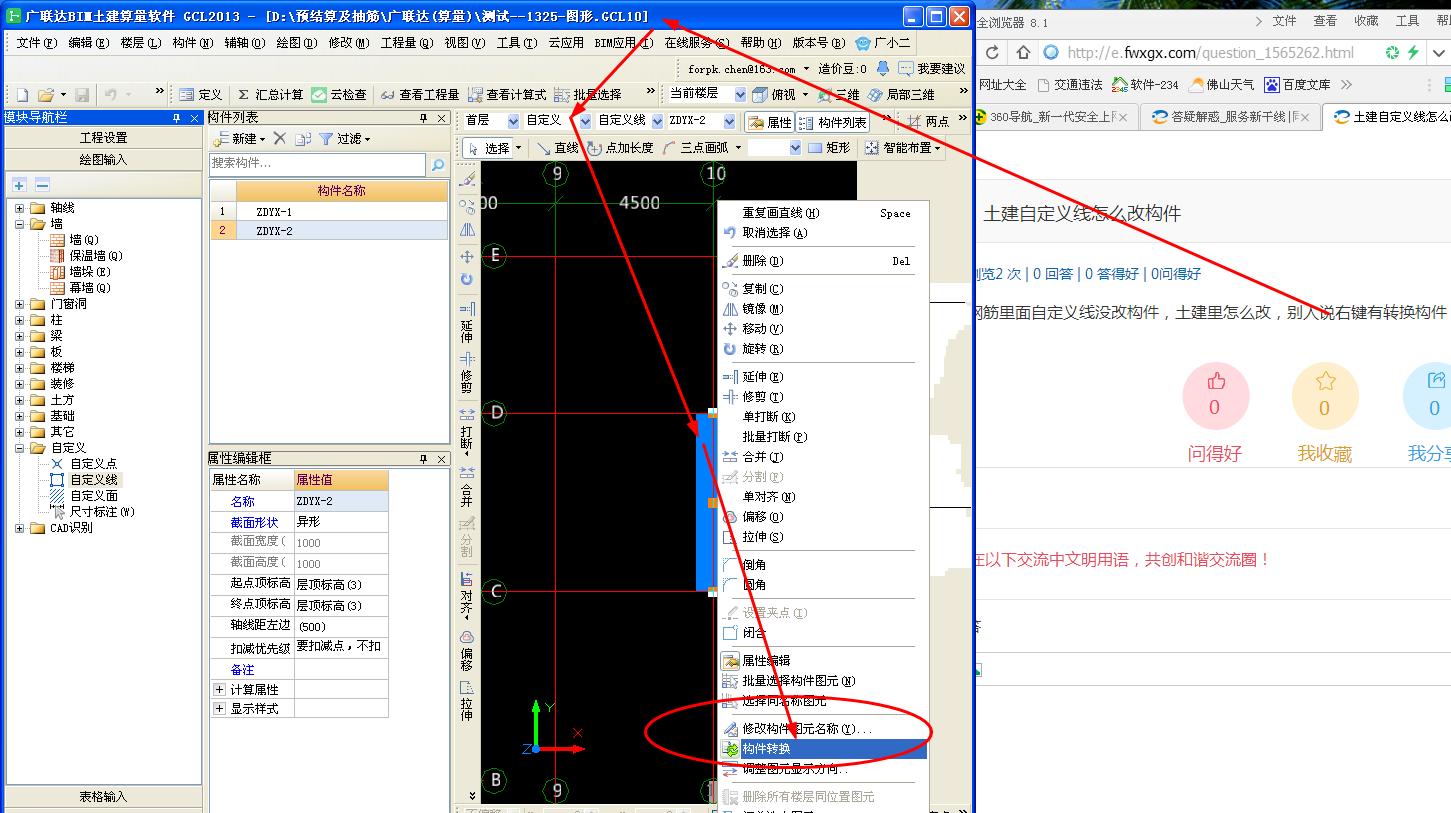Click the 局部三维 partial 3D view button
The width and height of the screenshot is (1451, 813).
tap(901, 95)
